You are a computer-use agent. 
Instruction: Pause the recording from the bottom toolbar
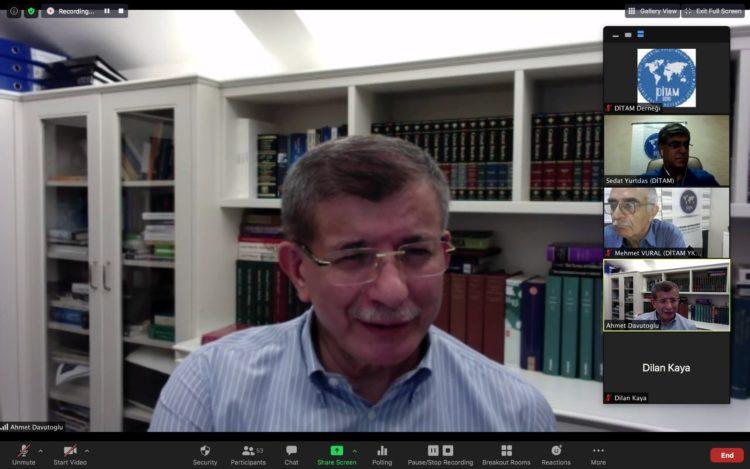click(433, 450)
